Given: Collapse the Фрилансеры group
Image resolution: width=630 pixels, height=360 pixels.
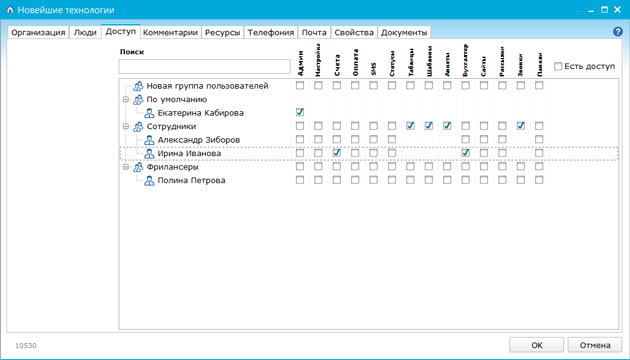Looking at the screenshot, I should [126, 167].
